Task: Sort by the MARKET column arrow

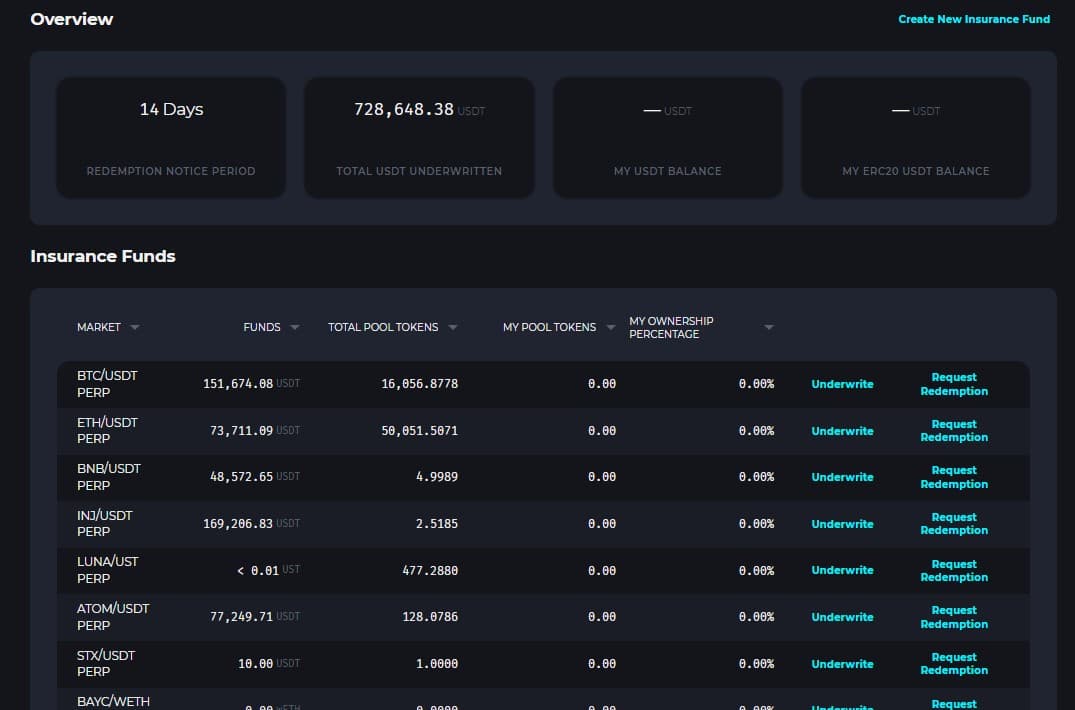Action: coord(135,327)
